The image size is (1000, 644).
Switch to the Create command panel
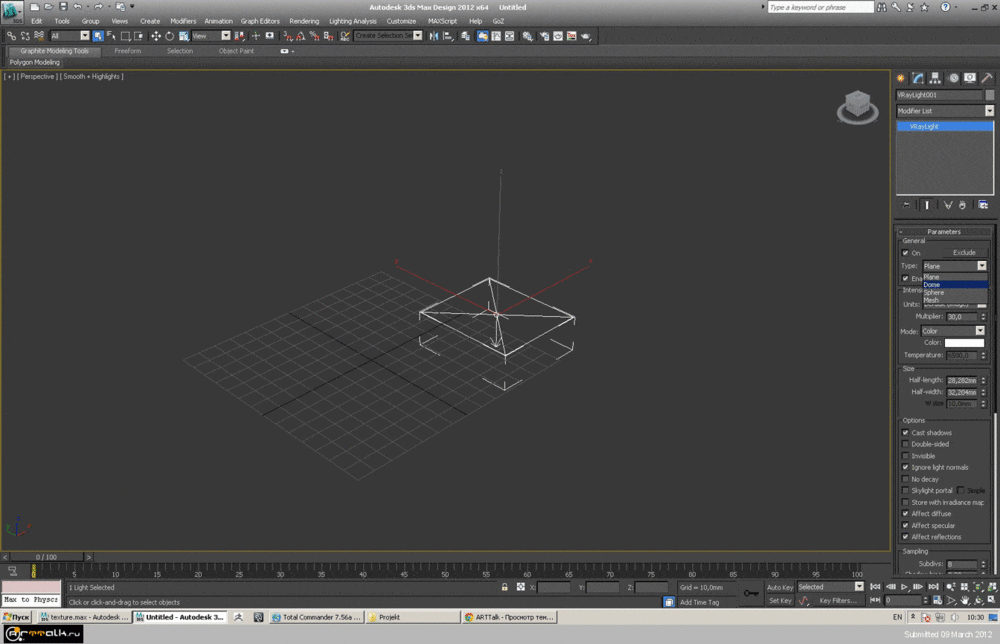coord(901,78)
